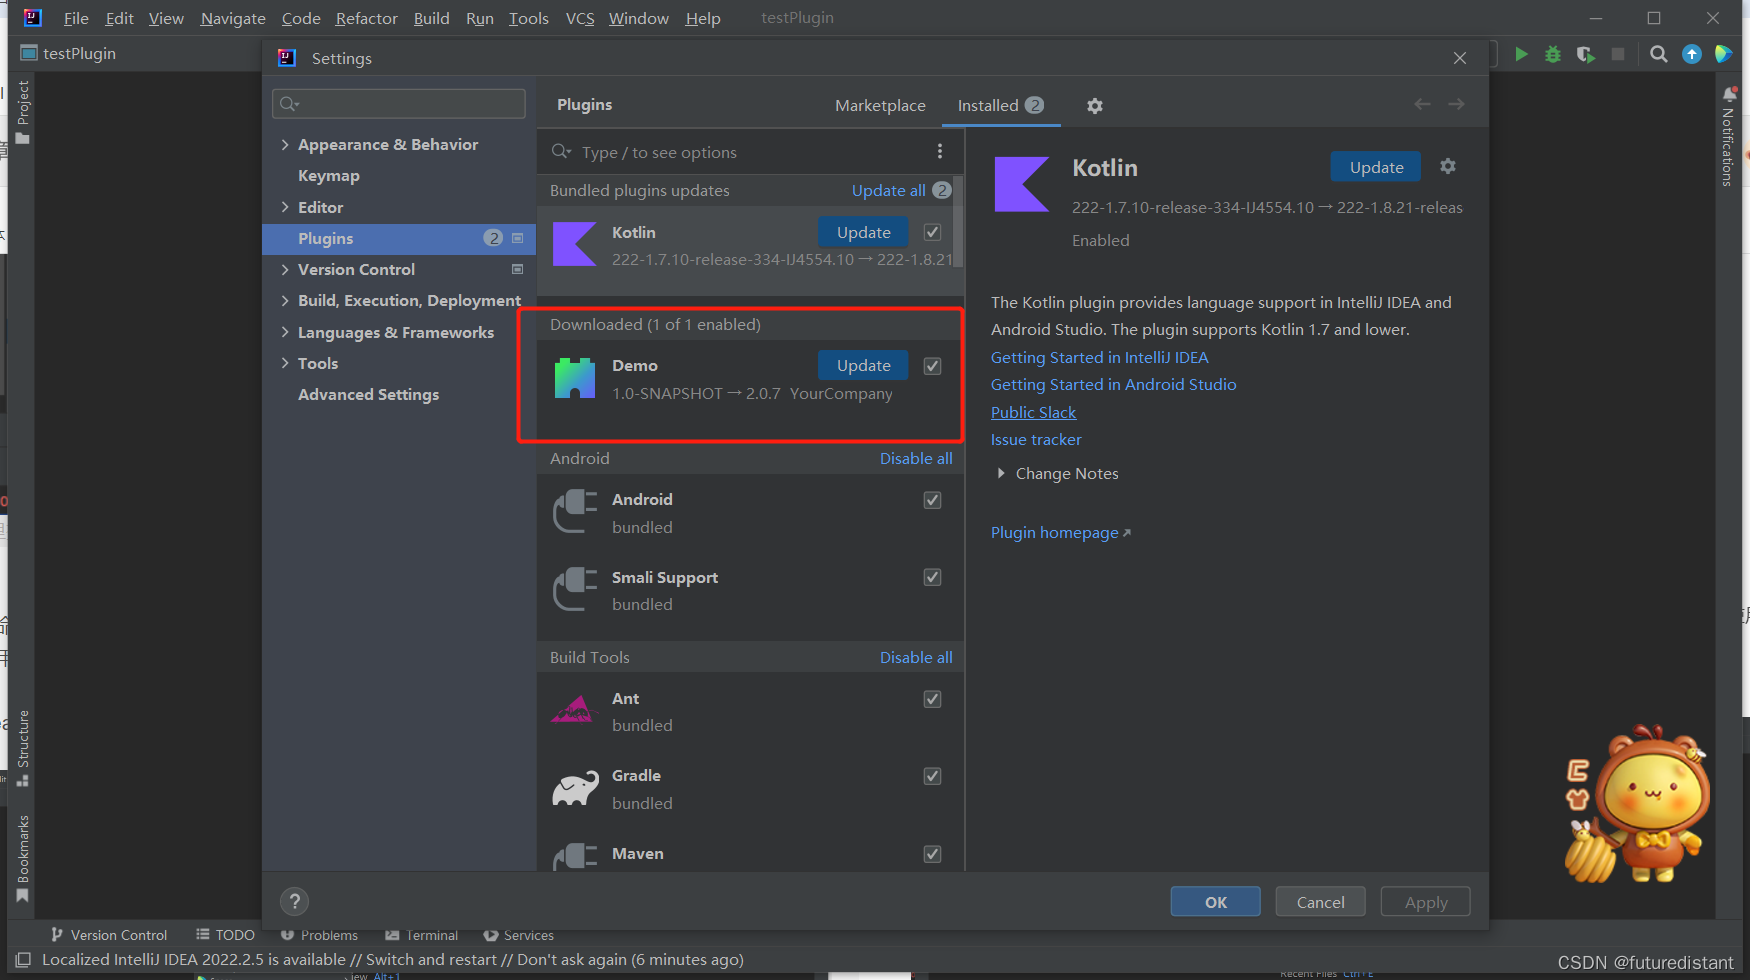Viewport: 1750px width, 980px height.
Task: Click the plugin search options kebab menu
Action: [939, 151]
